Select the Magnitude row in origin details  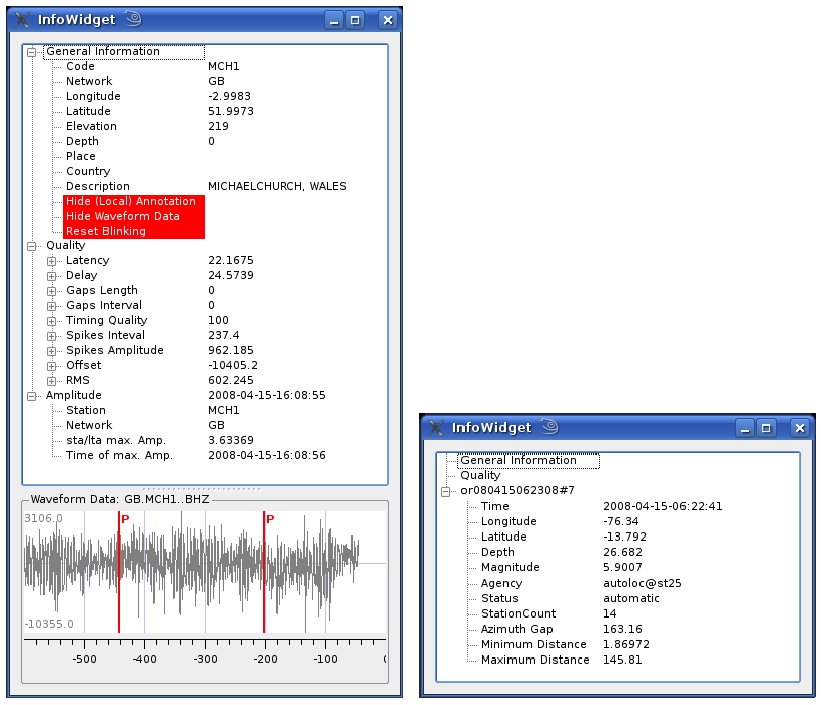[510, 567]
